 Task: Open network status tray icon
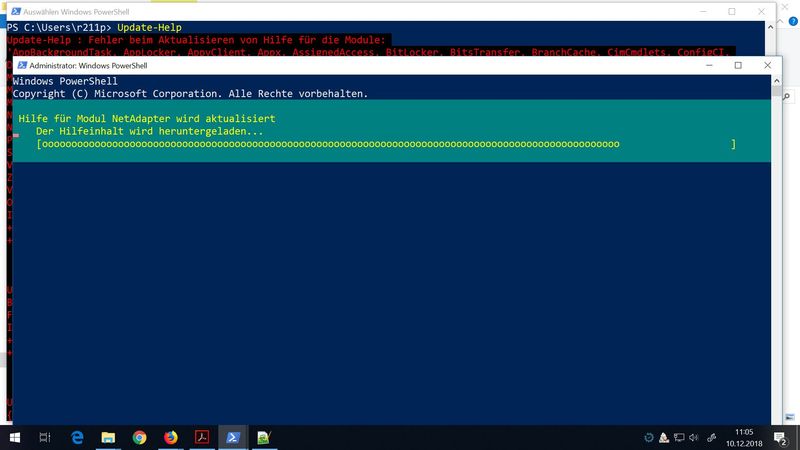tap(679, 438)
